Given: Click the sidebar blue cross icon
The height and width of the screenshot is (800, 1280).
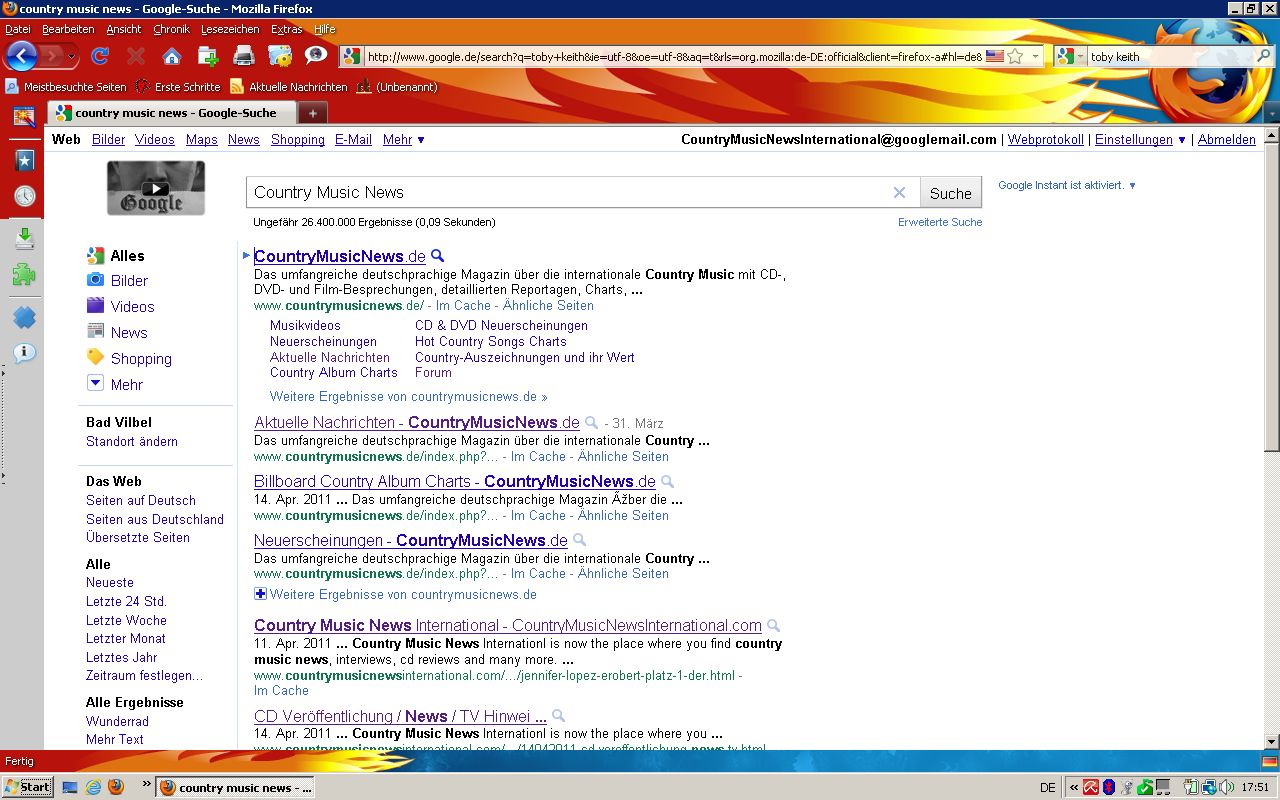Looking at the screenshot, I should pyautogui.click(x=24, y=318).
